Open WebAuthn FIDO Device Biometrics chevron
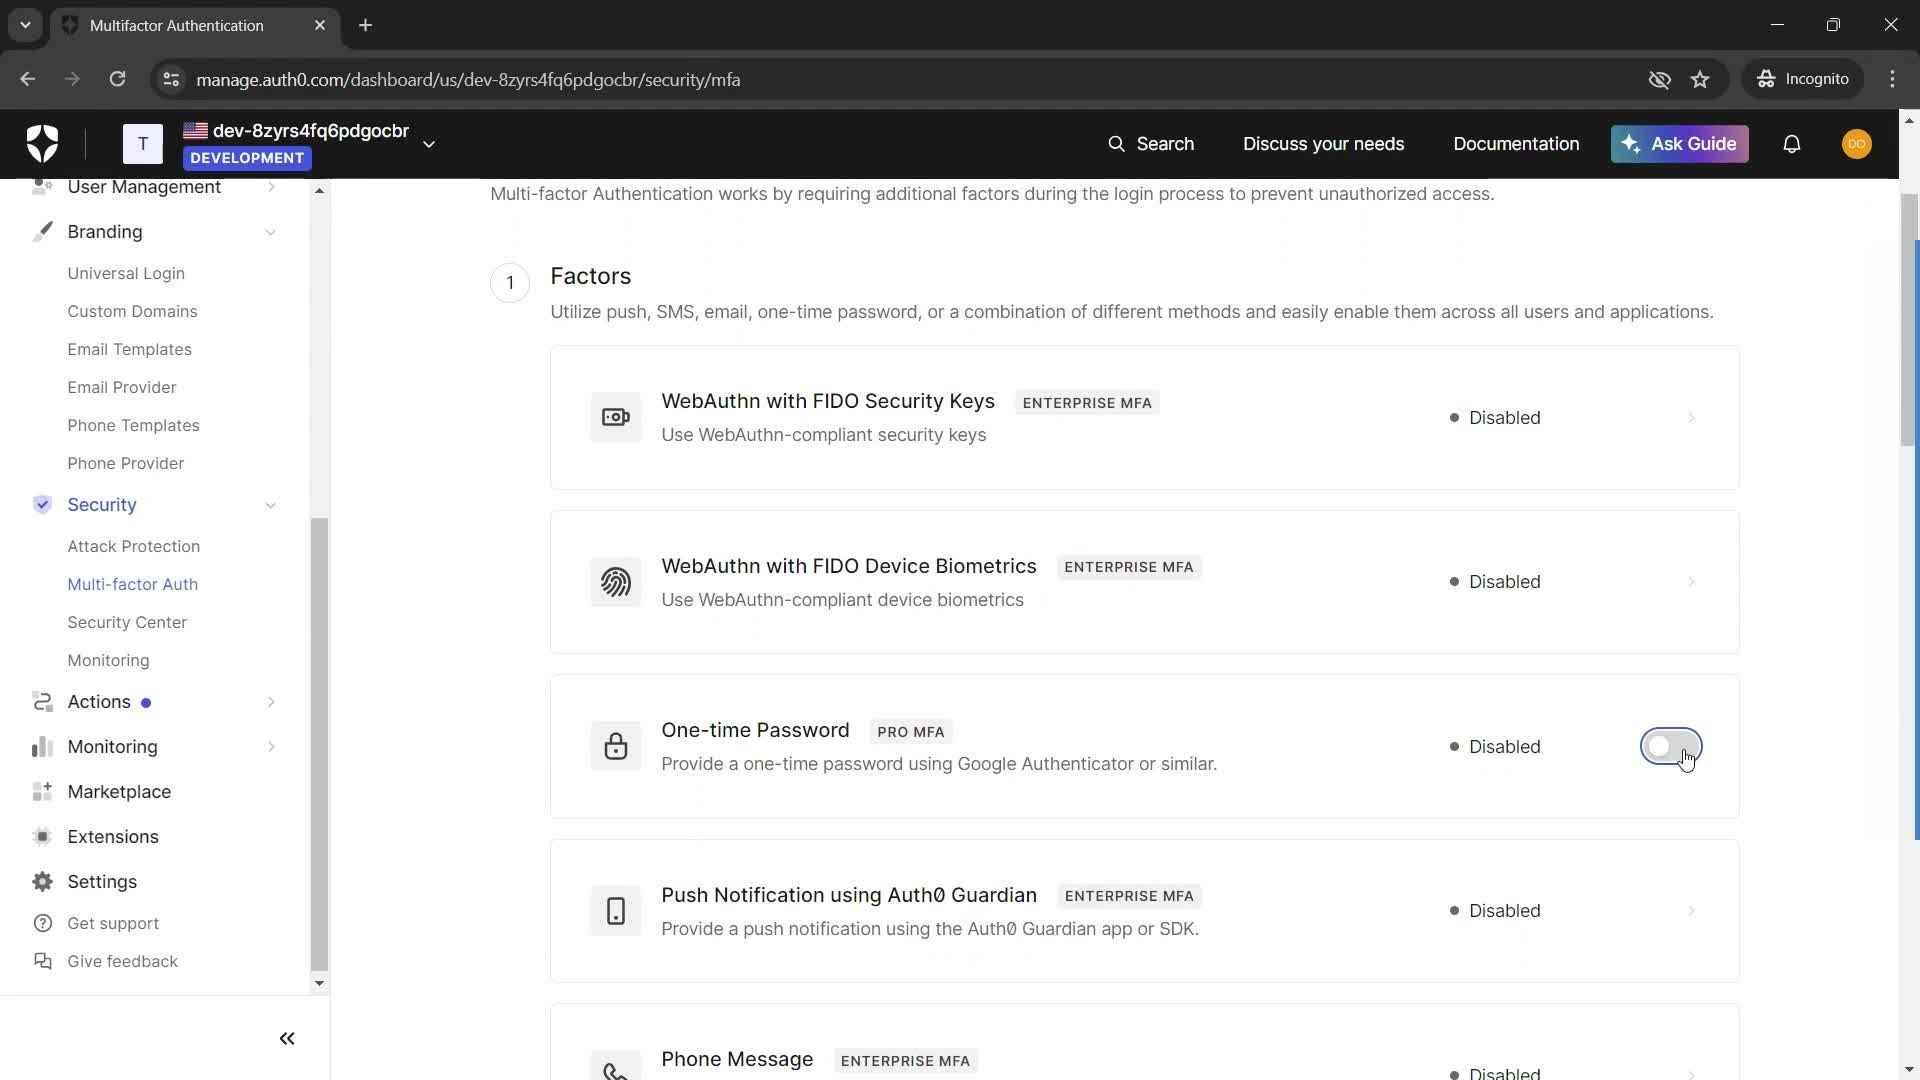Image resolution: width=1920 pixels, height=1080 pixels. [1692, 582]
